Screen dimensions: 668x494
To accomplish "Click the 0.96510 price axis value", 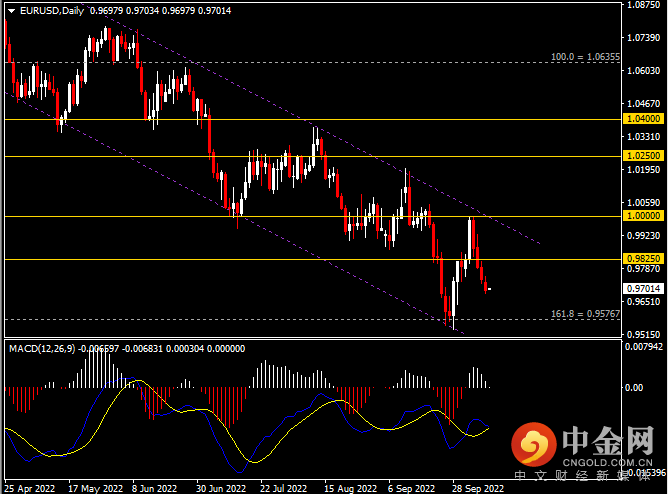I will 643,302.
